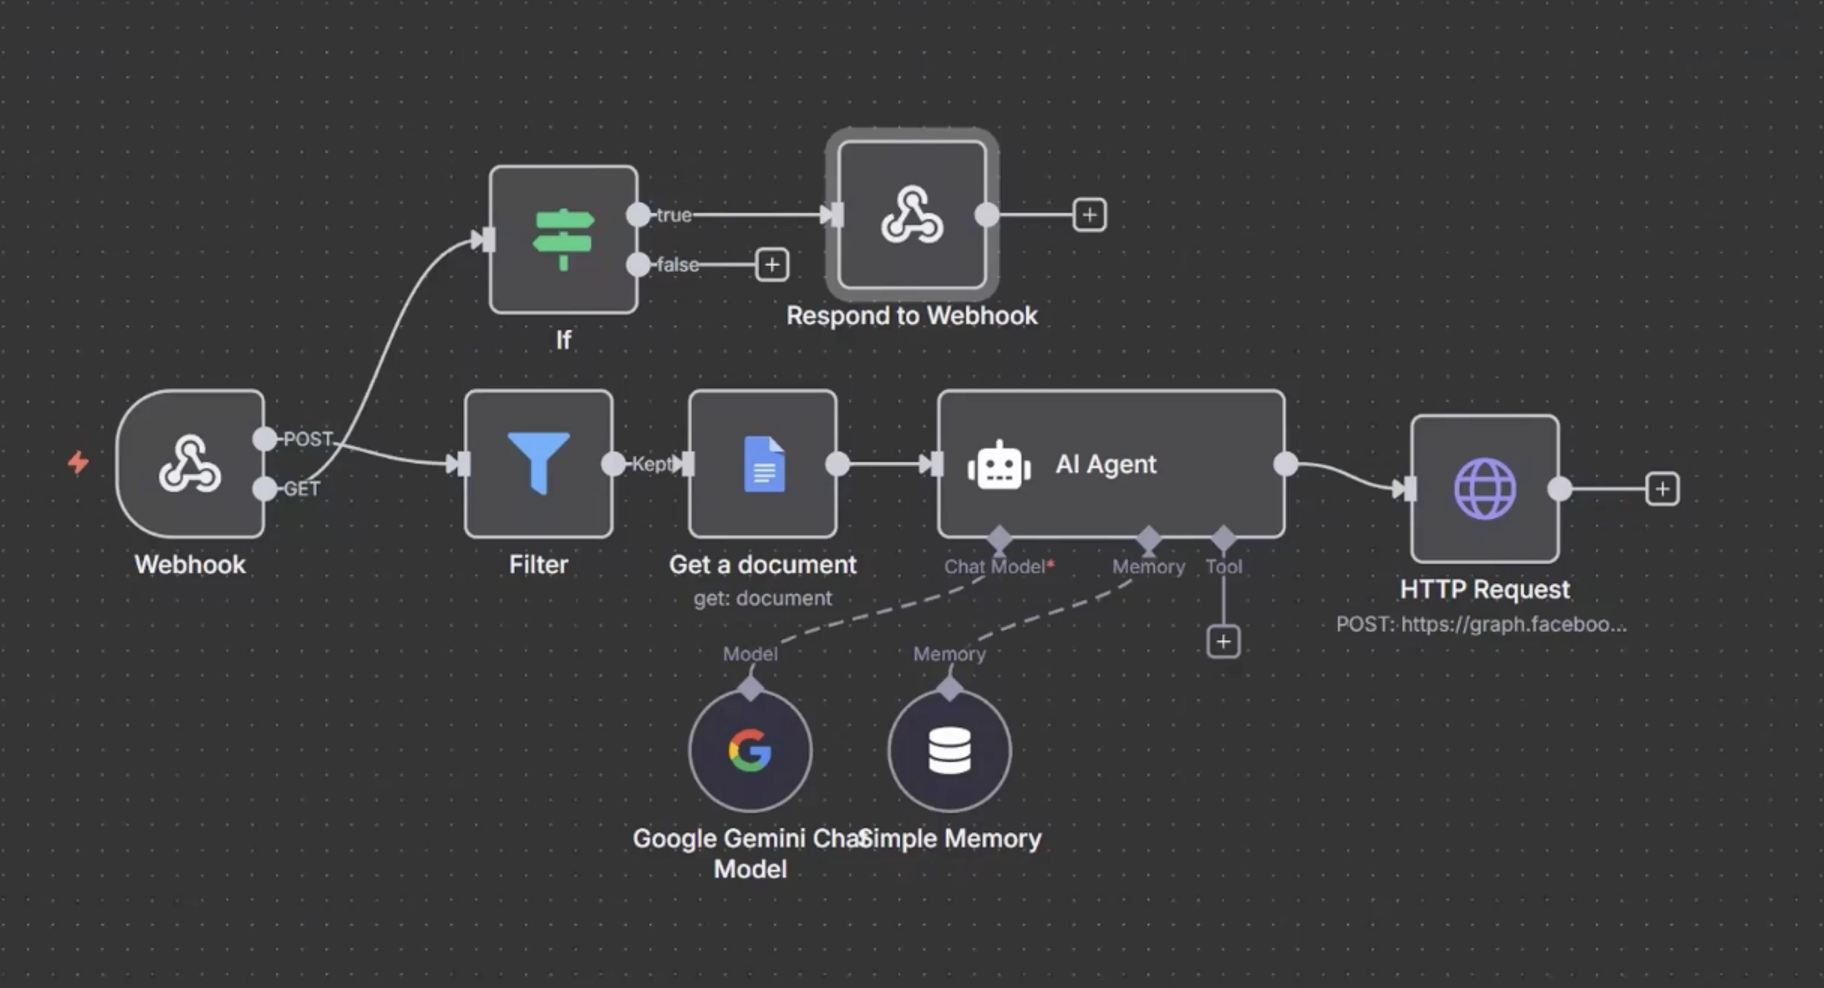
Task: Open the Webhook trigger node
Action: (x=190, y=464)
